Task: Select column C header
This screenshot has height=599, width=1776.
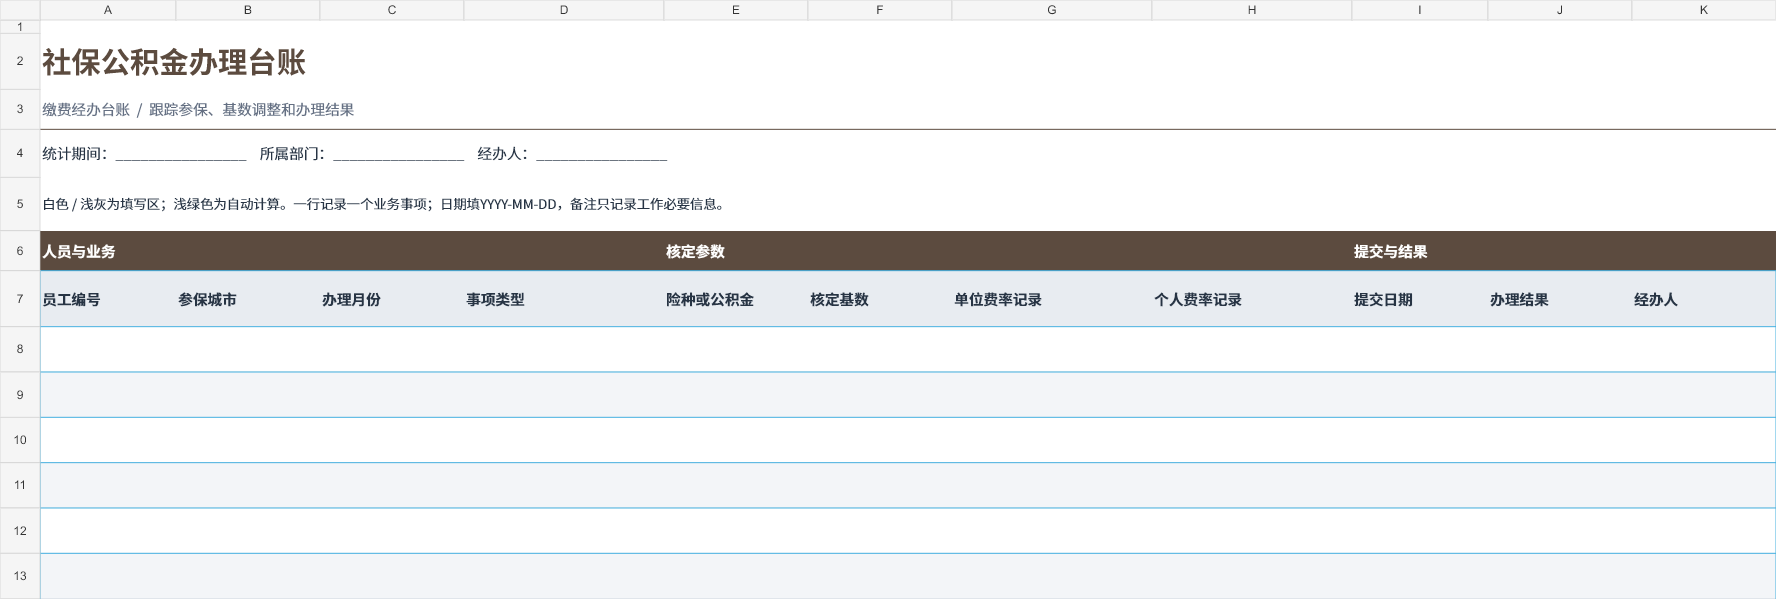Action: [392, 10]
